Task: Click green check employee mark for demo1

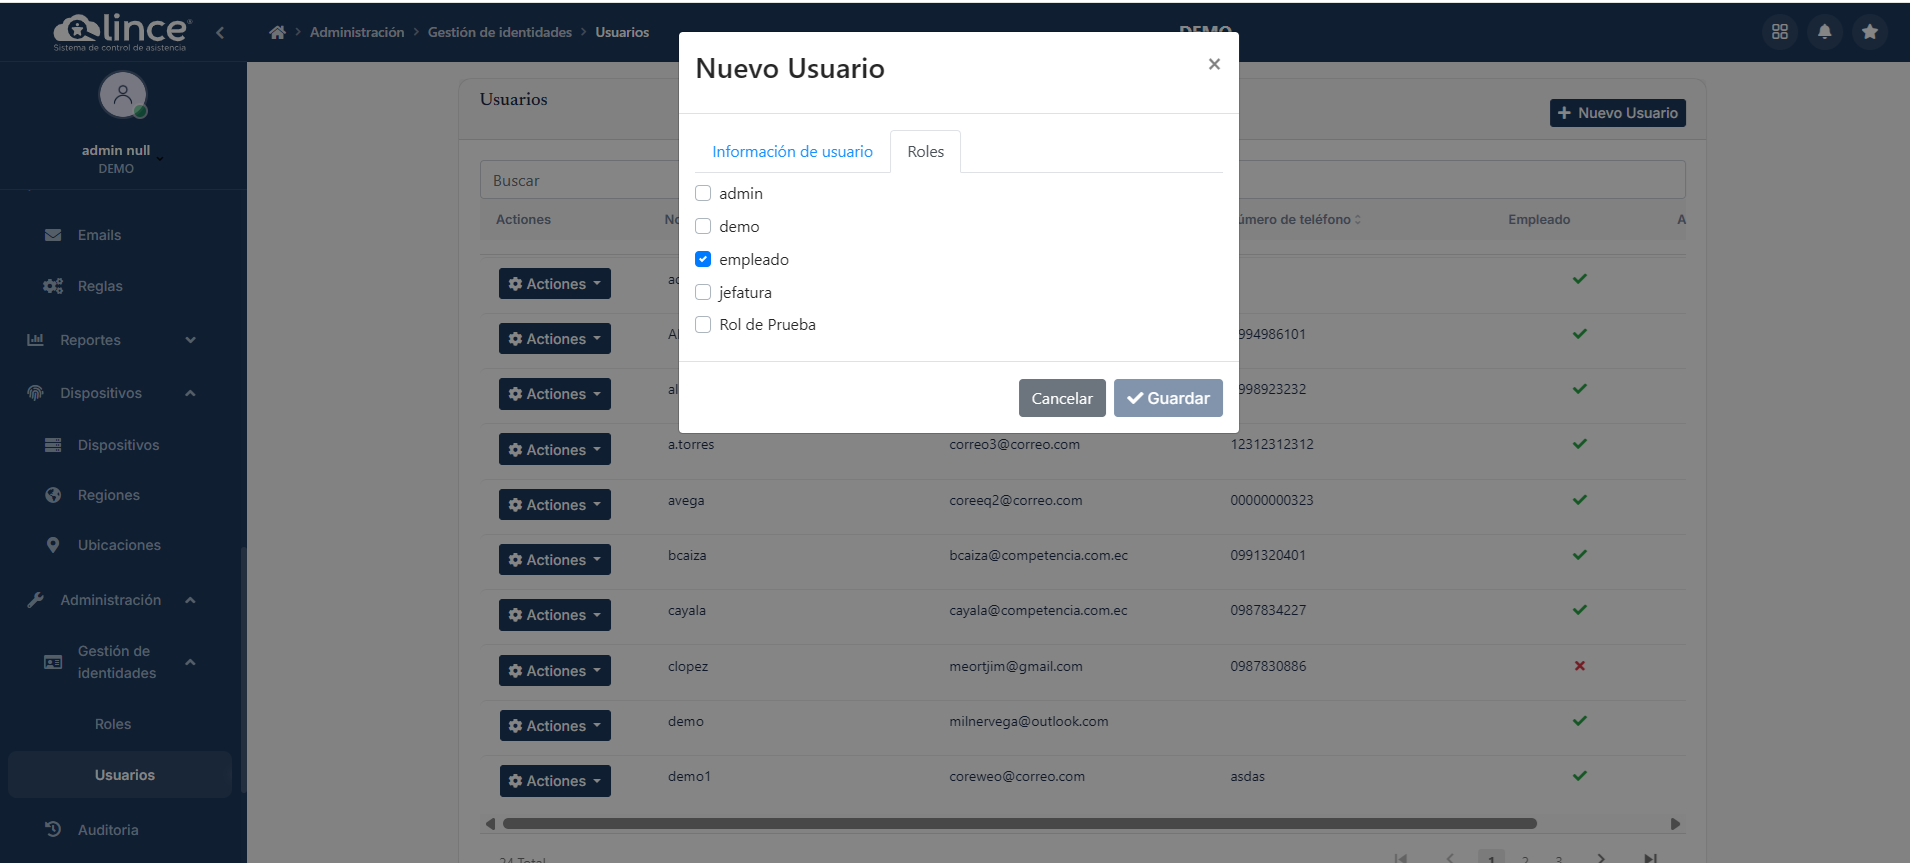Action: (1580, 776)
